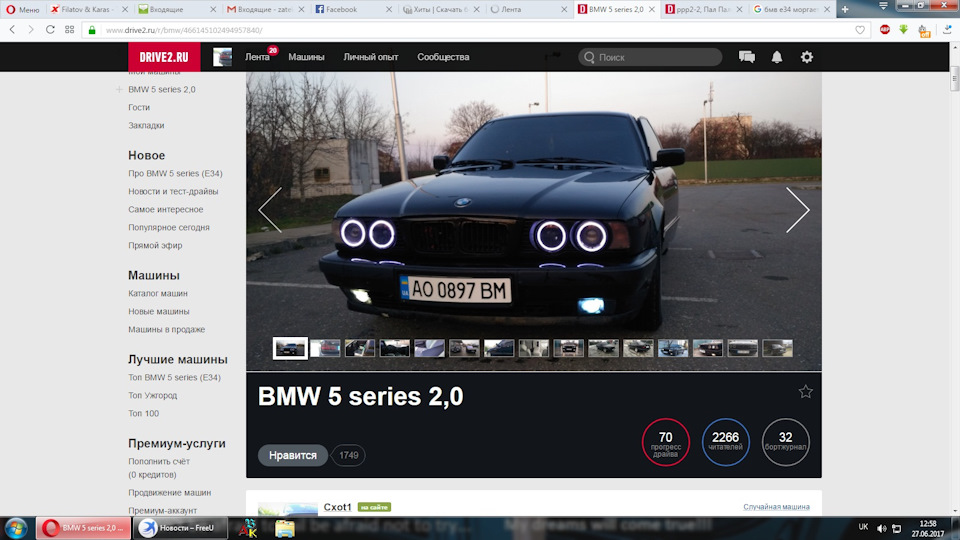Change UK keyboard language indicator
Screen dimensions: 960x540
863,527
